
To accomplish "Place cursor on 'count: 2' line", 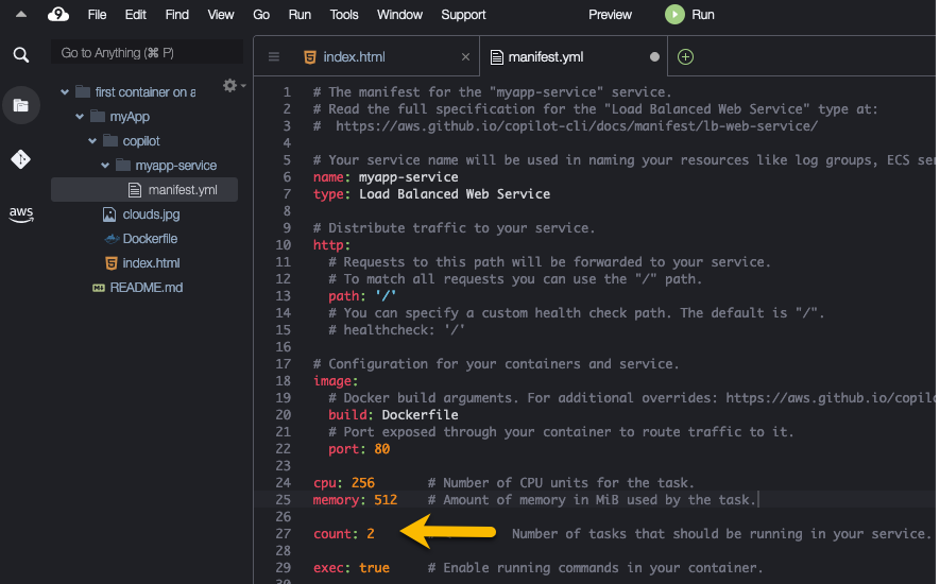I will tap(344, 534).
